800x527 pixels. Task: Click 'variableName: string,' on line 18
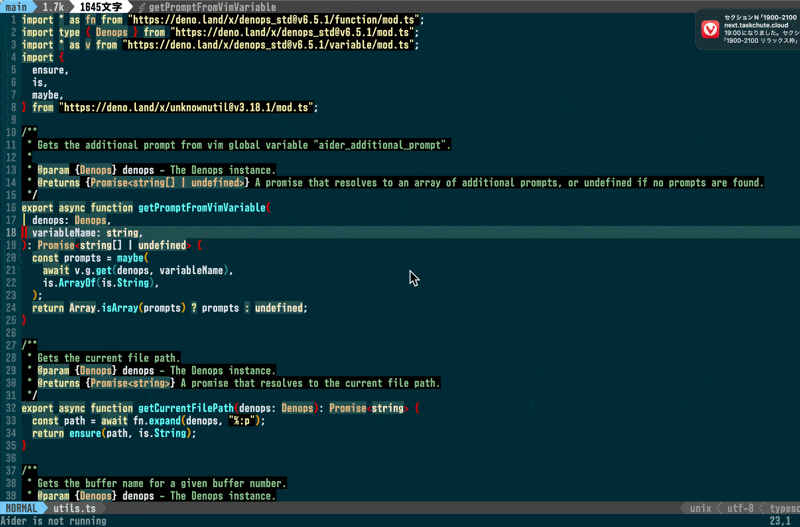[x=87, y=233]
